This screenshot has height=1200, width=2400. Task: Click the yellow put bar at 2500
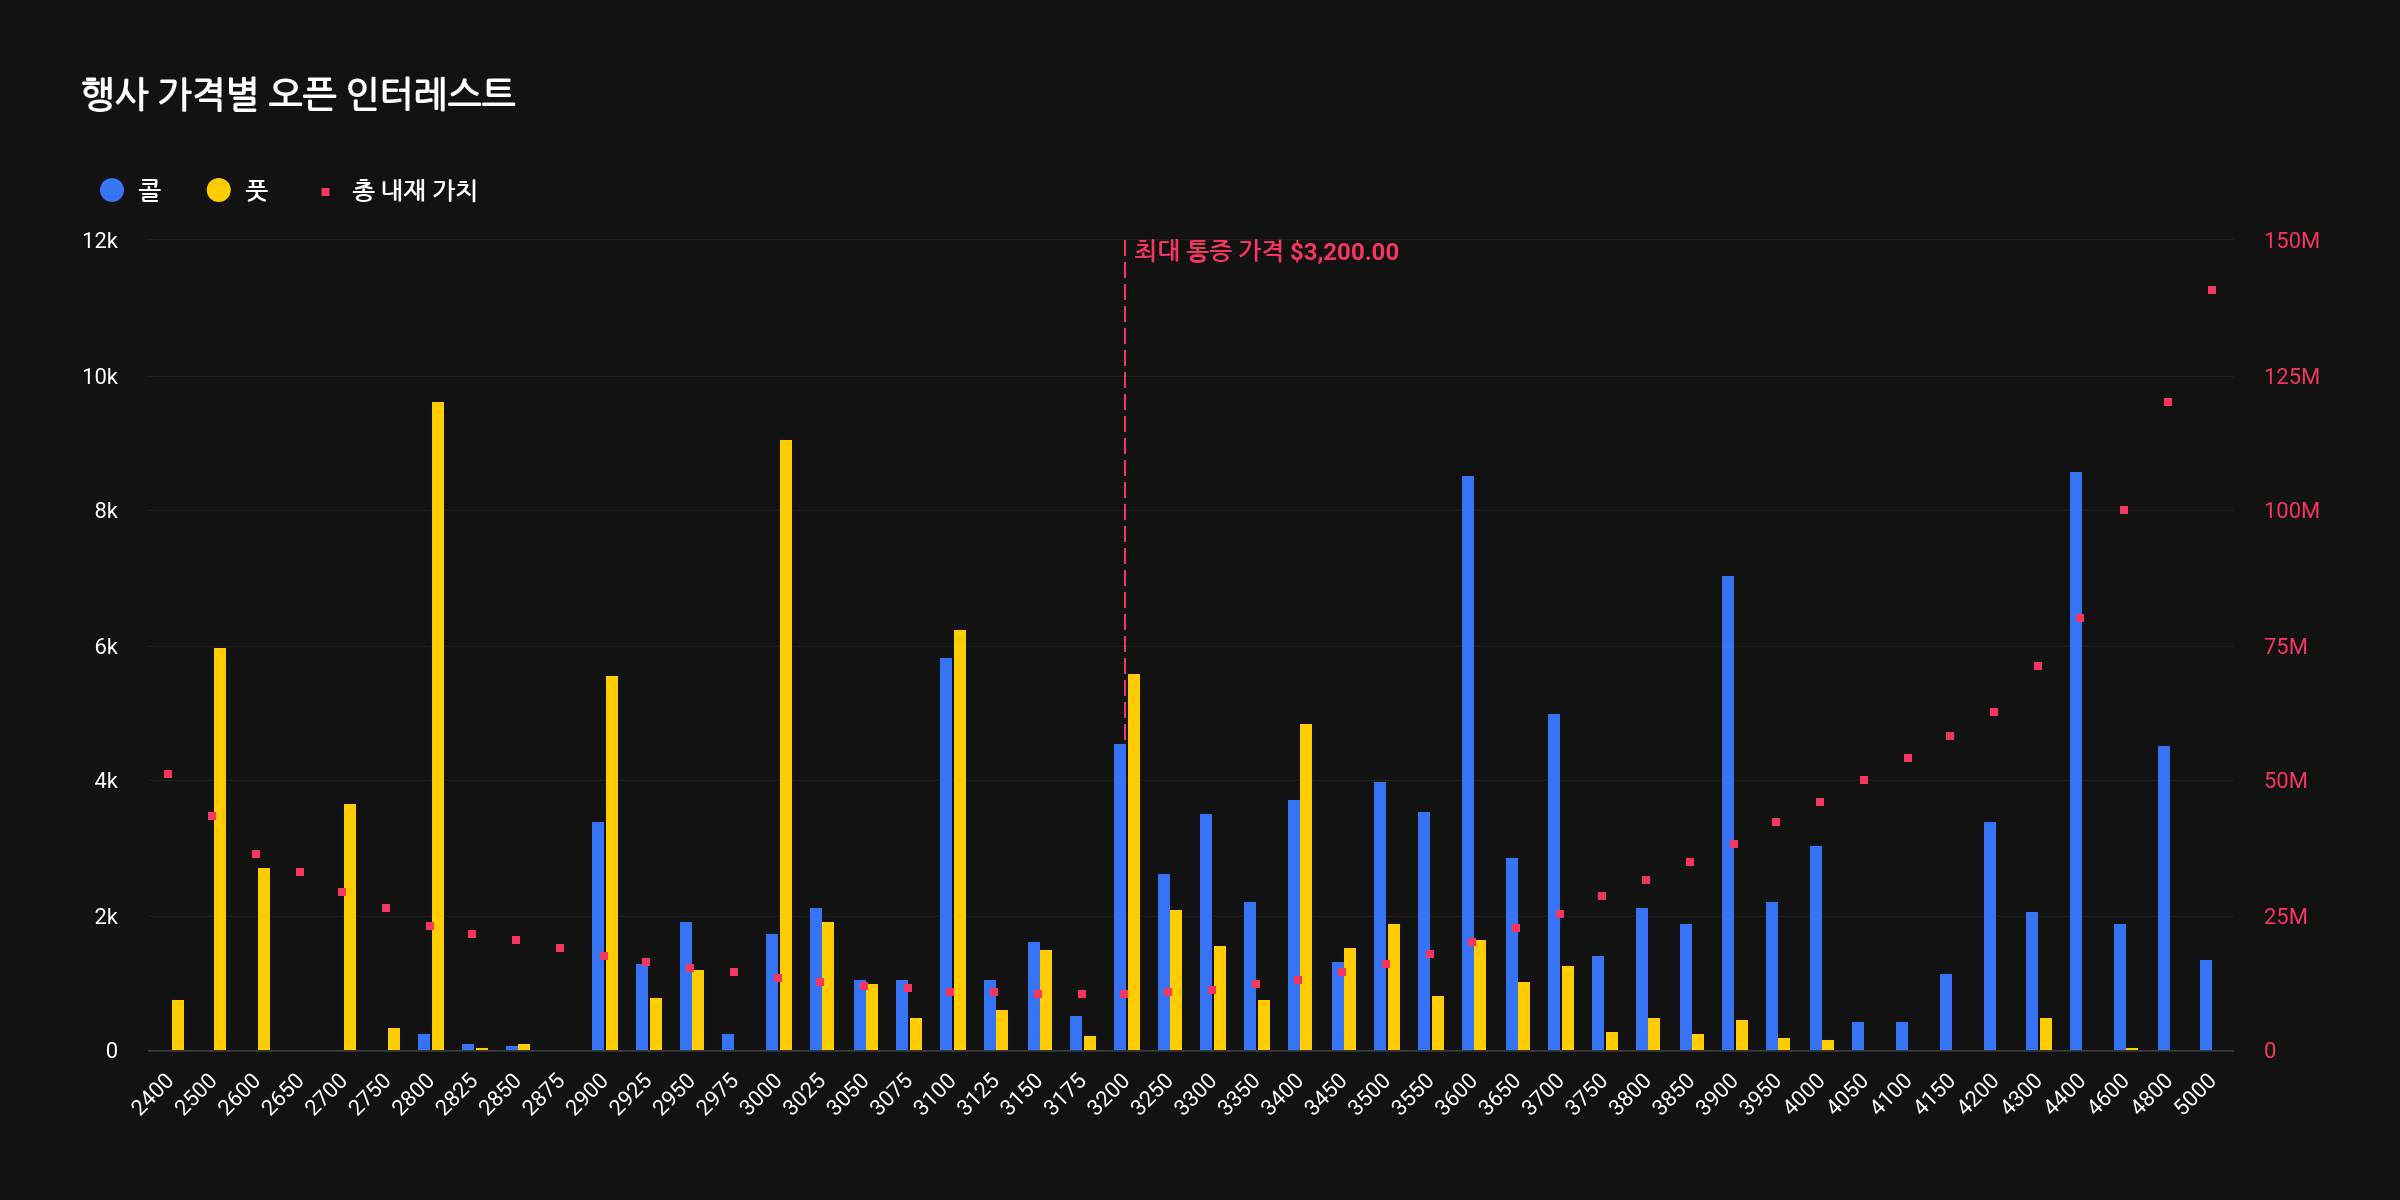point(220,848)
